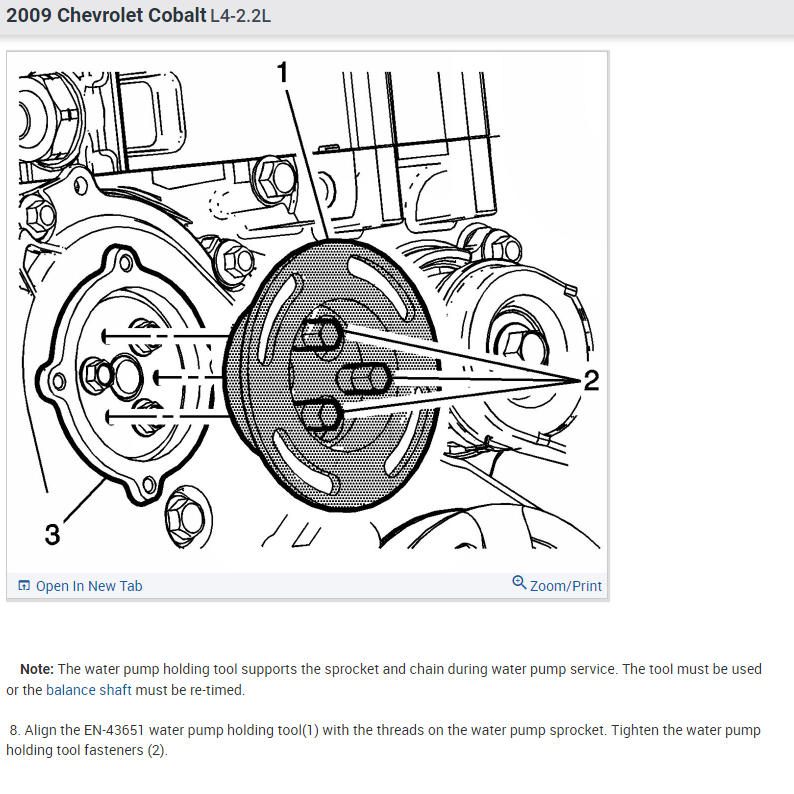Select the Zoom/Print link text

tap(566, 586)
